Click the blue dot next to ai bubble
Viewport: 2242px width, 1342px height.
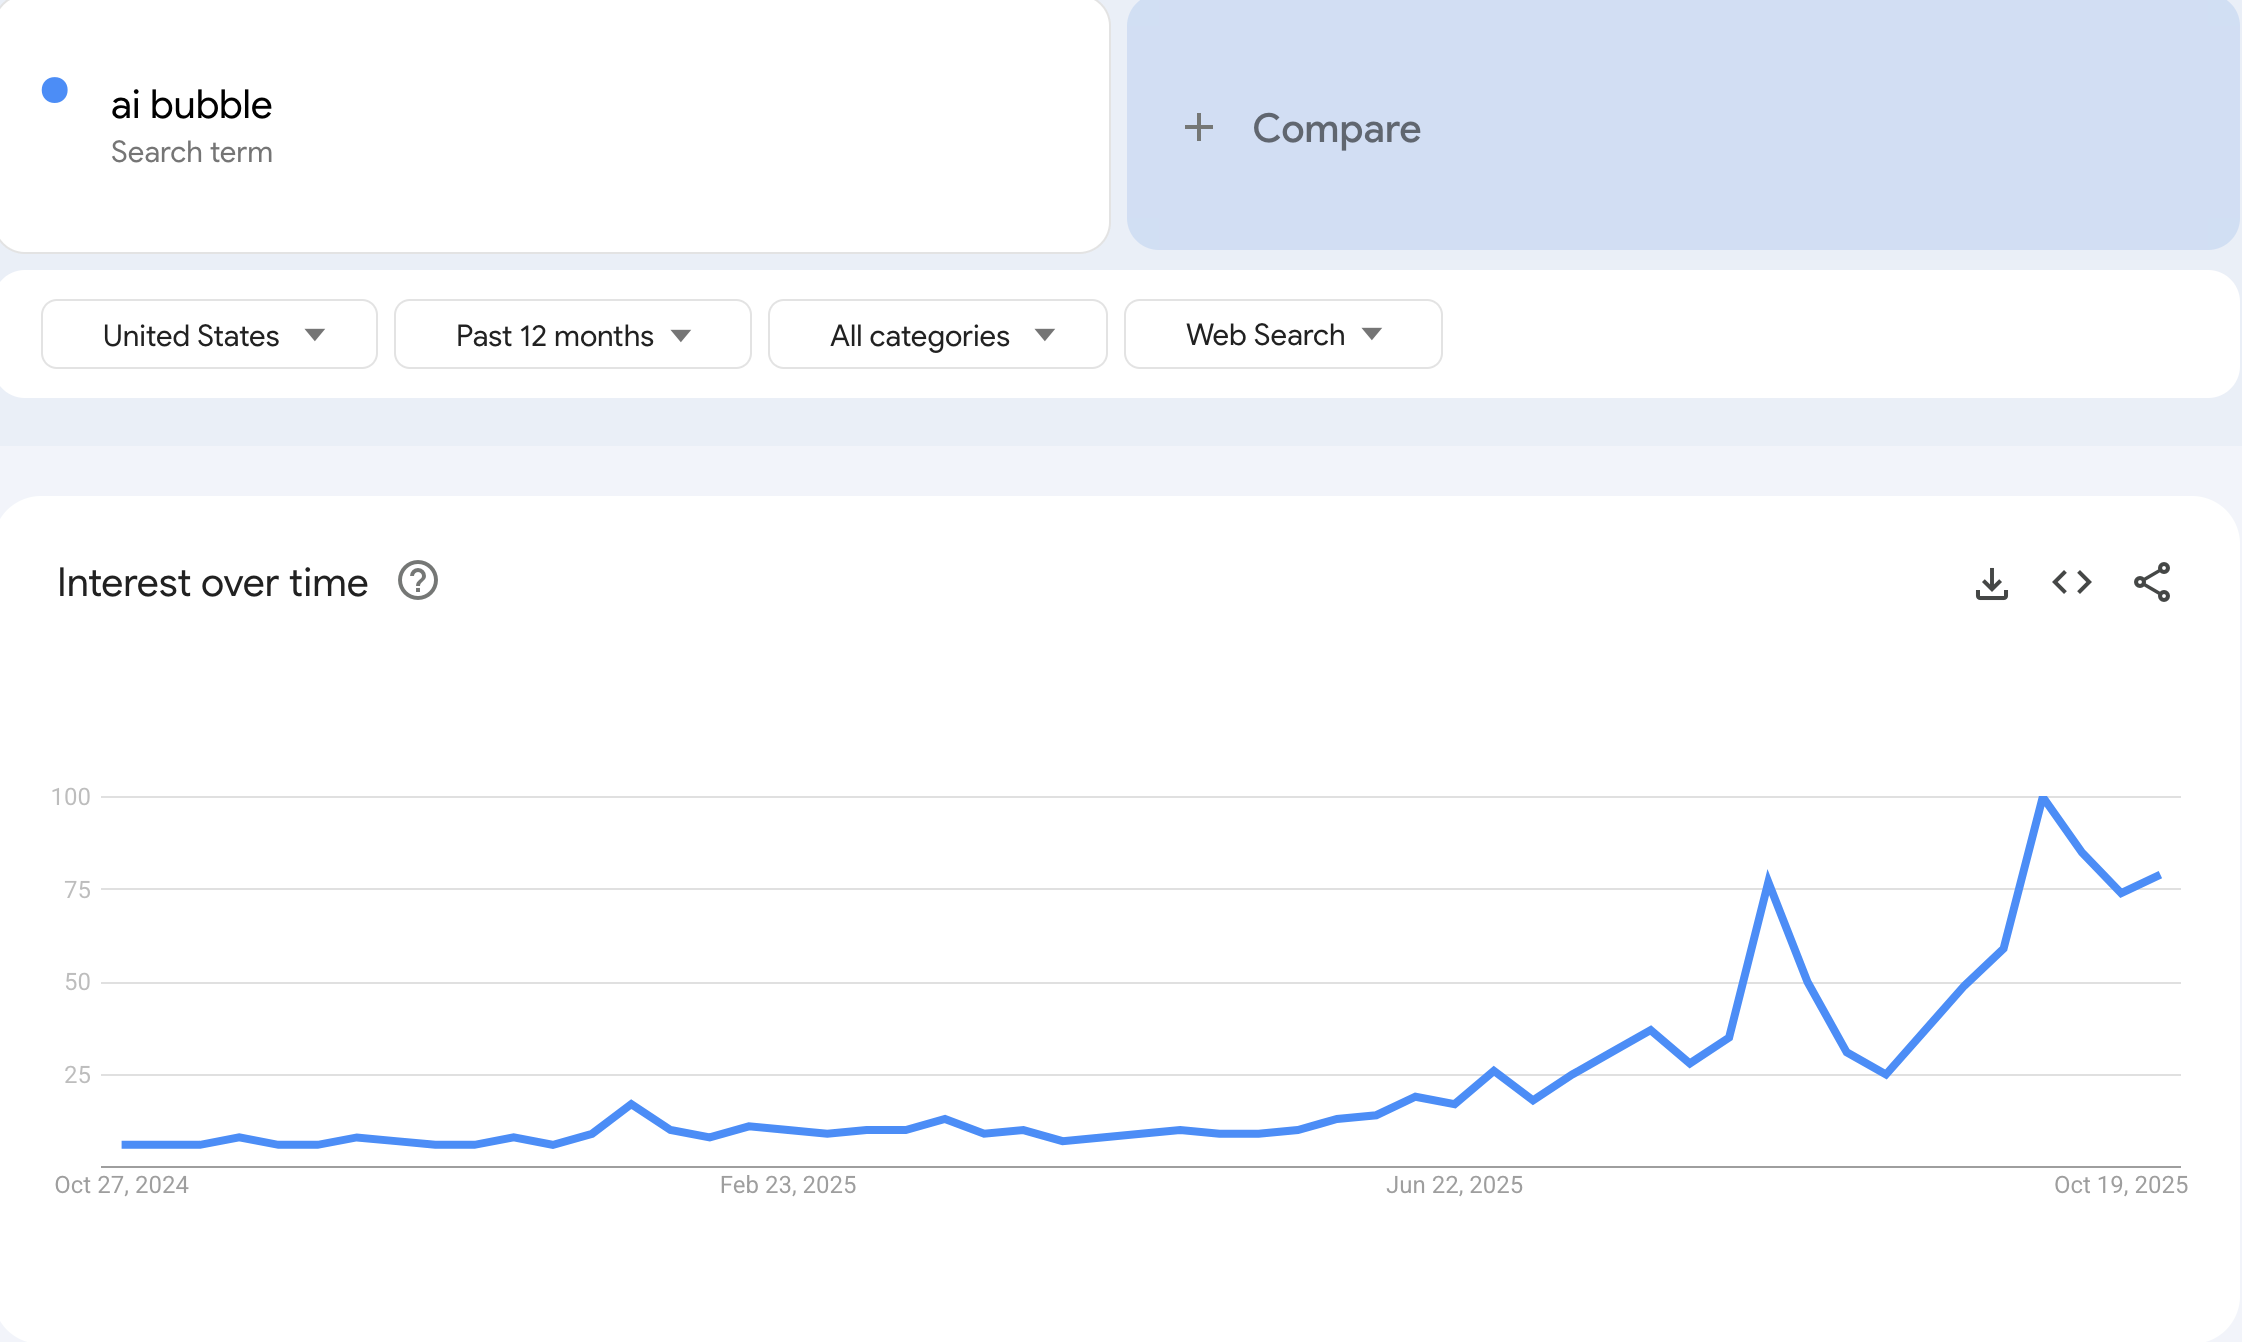55,91
